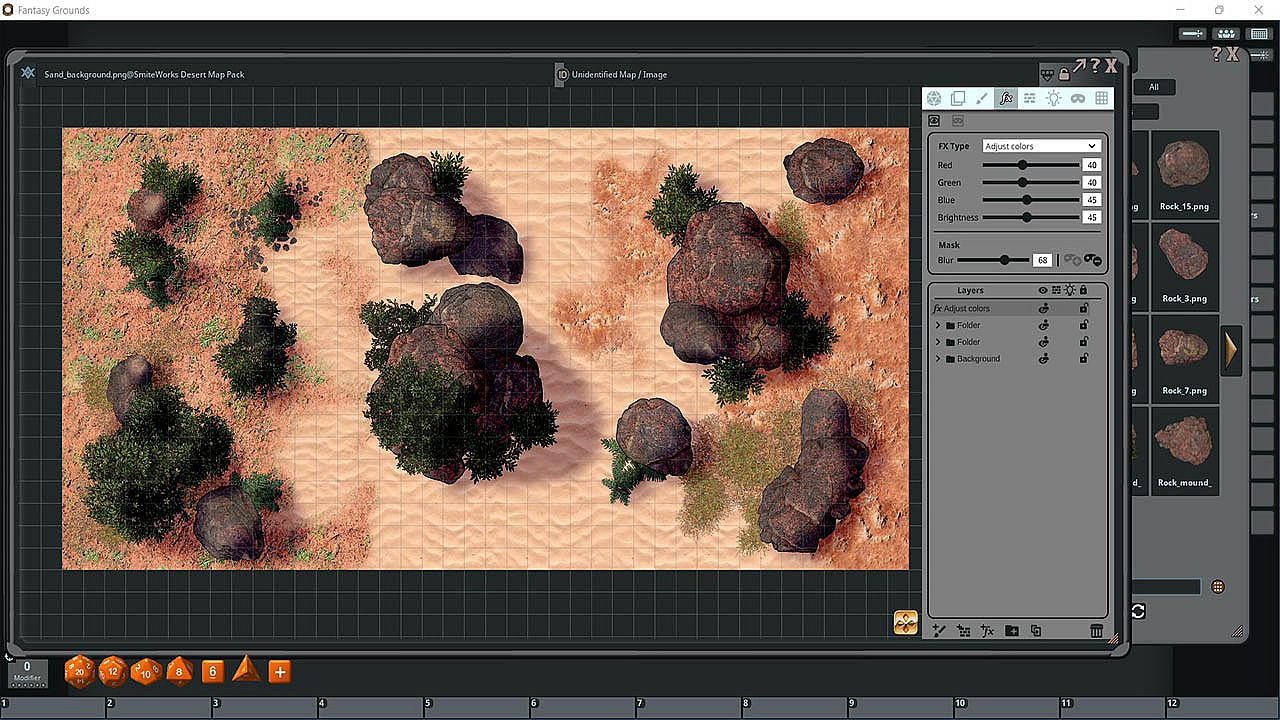Select the Rock_15.png thumbnail
Screen dimensions: 1280x720
pos(1184,172)
